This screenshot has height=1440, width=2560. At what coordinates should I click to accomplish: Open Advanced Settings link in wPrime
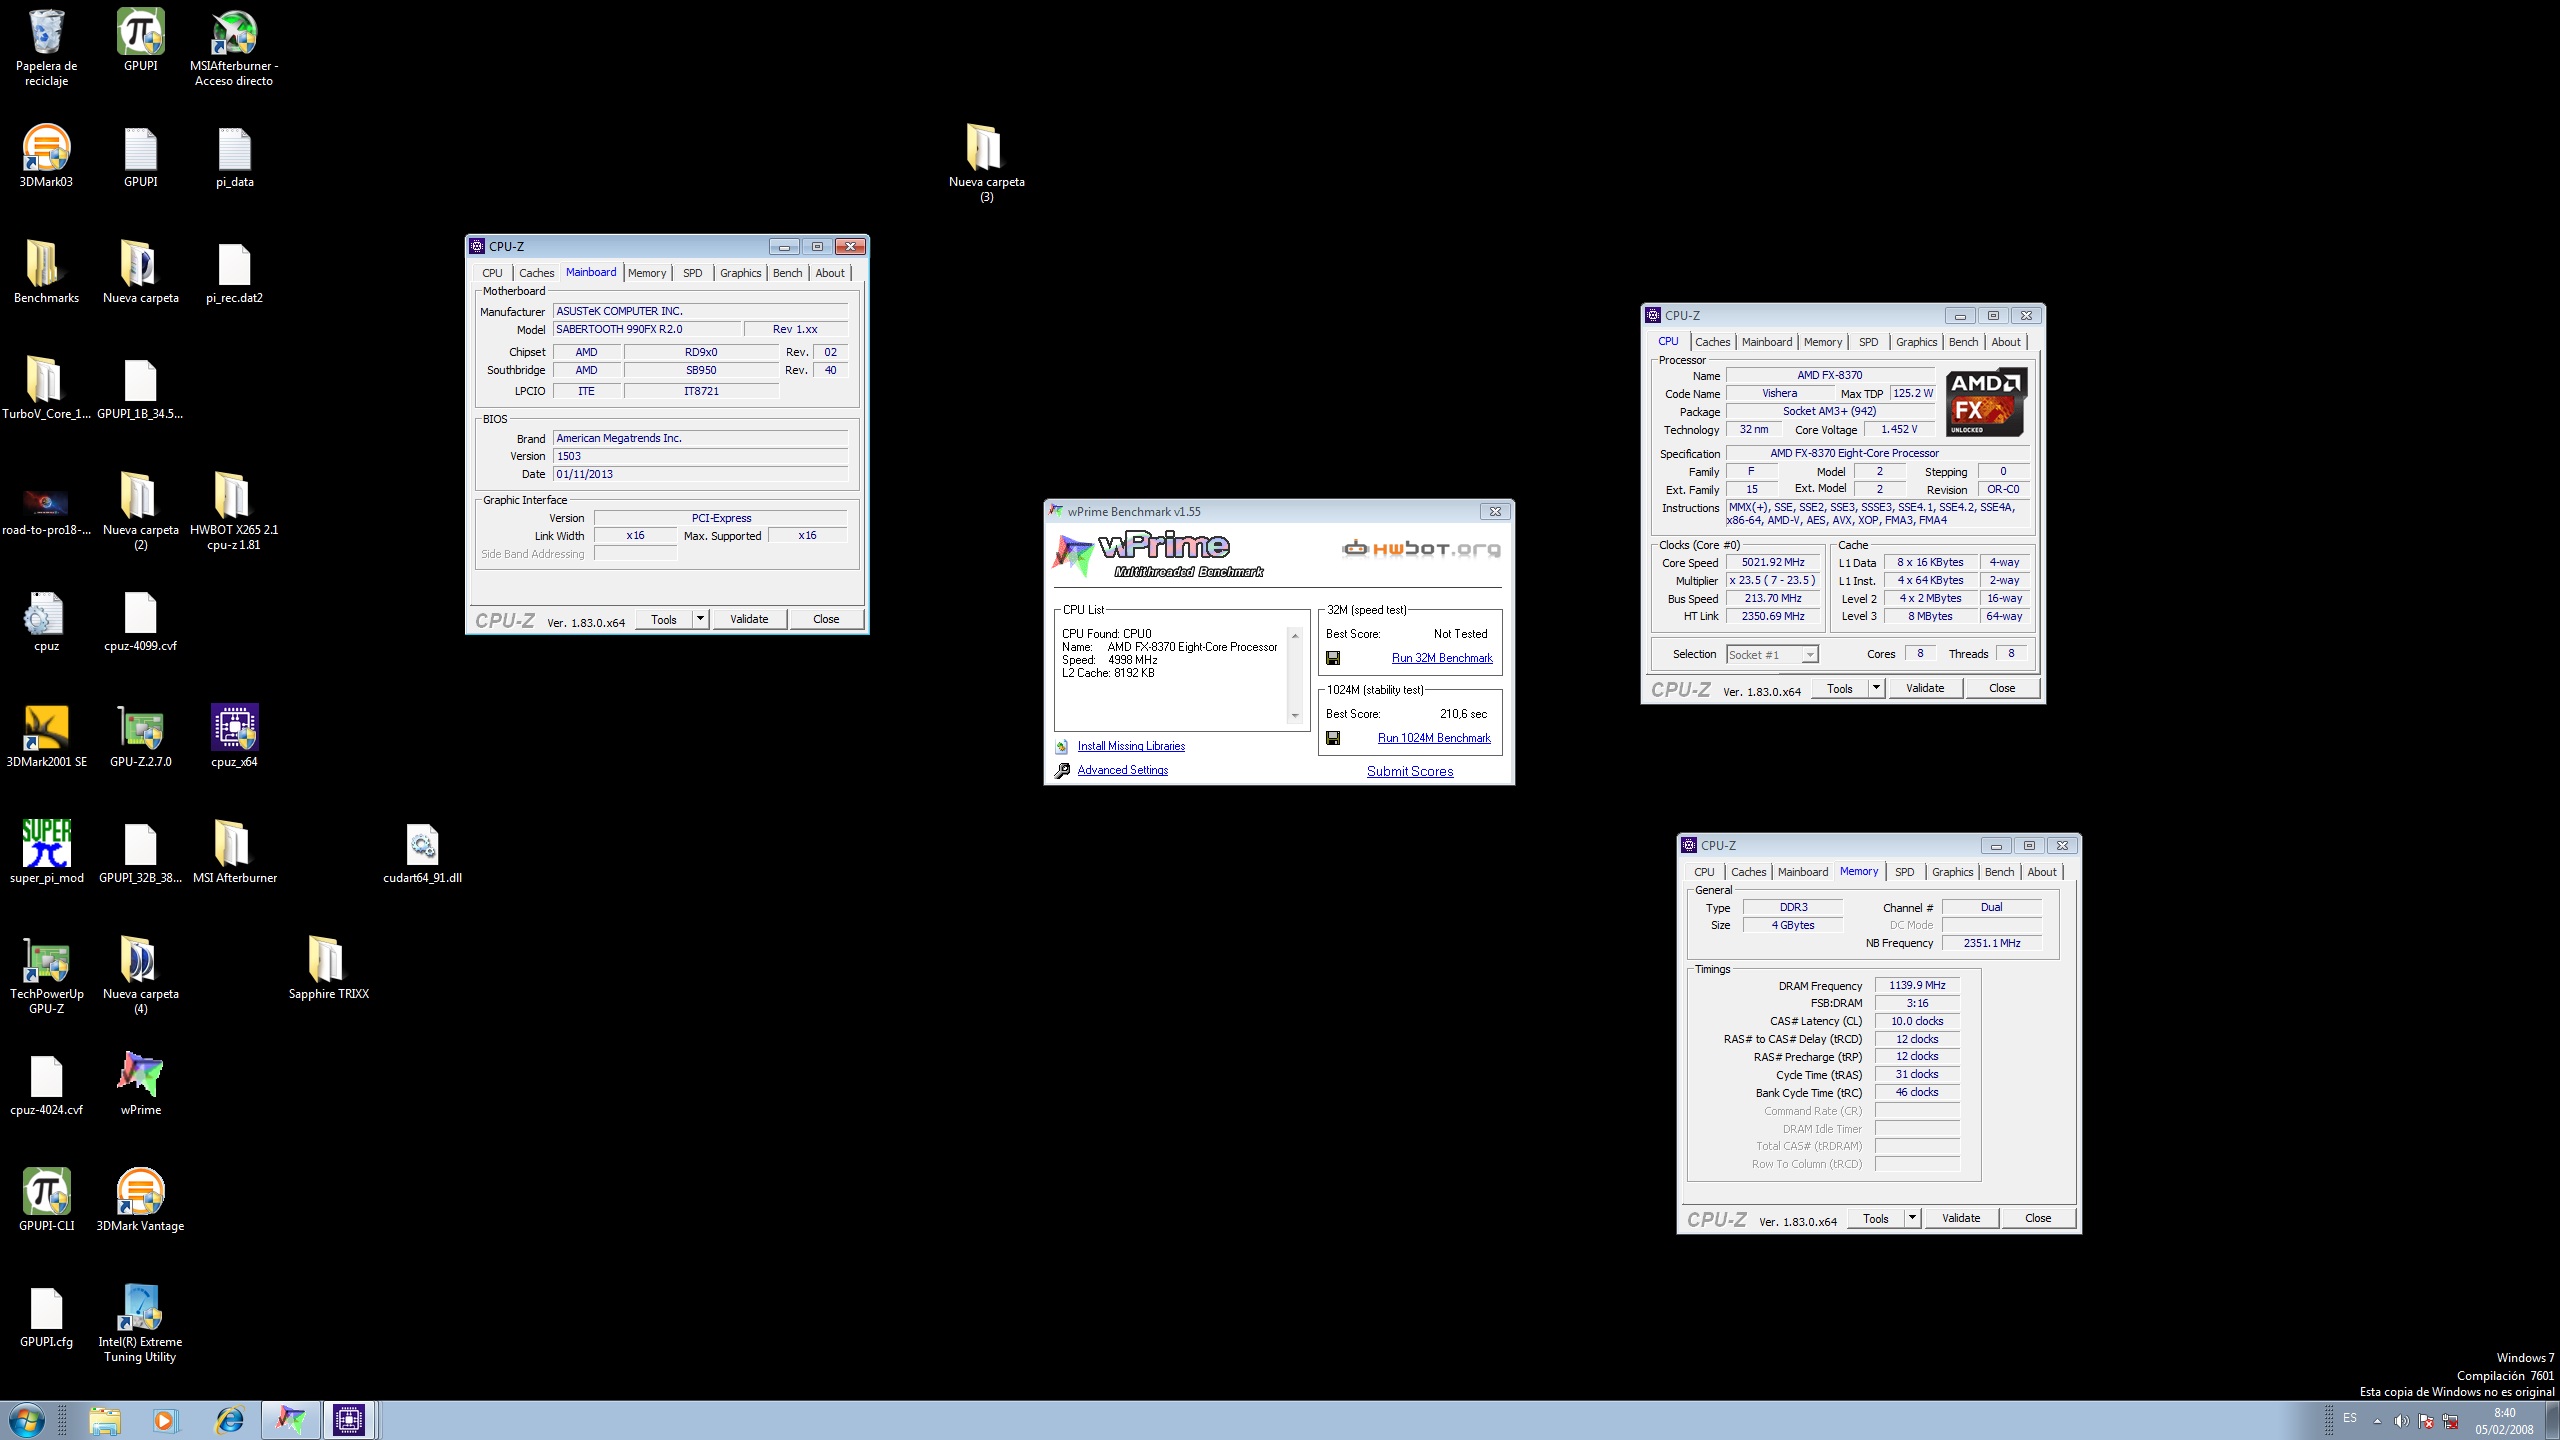pyautogui.click(x=1122, y=770)
